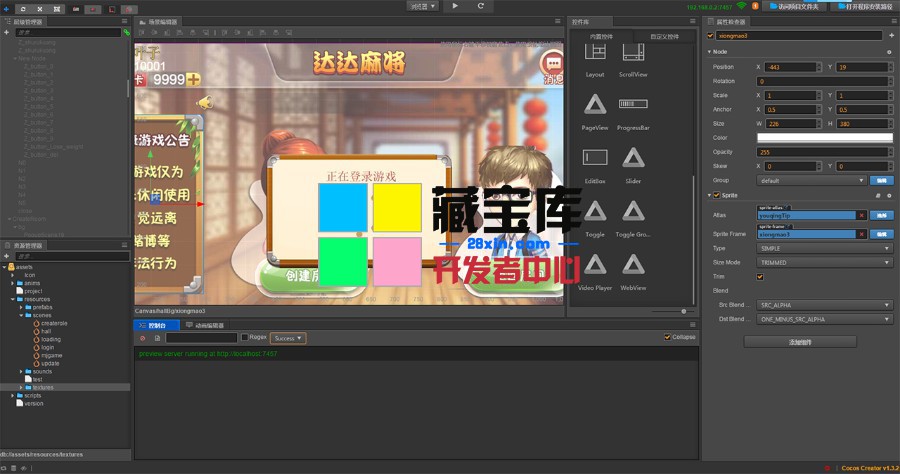Viewport: 900px width, 474px height.
Task: Click the Toggle control icon
Action: pyautogui.click(x=595, y=211)
